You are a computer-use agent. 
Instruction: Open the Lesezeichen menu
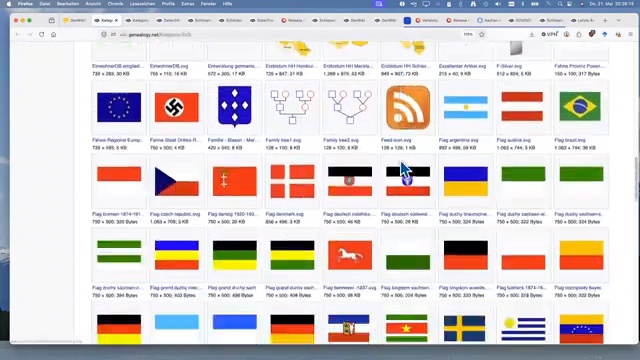pos(142,4)
